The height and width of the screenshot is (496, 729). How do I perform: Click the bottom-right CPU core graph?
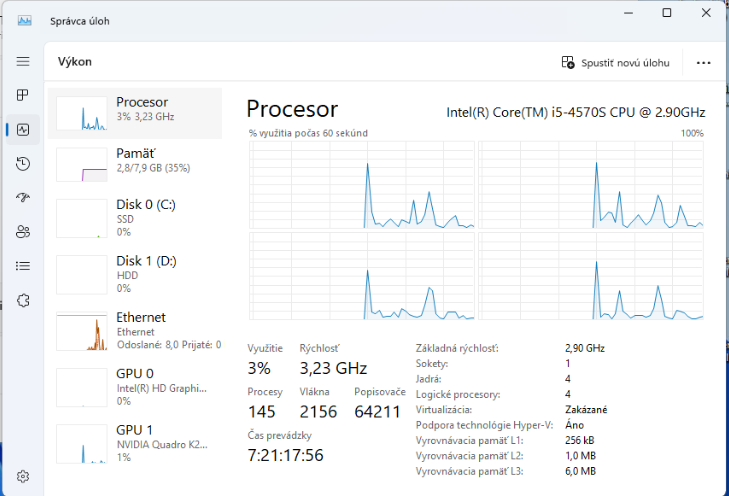tap(591, 276)
